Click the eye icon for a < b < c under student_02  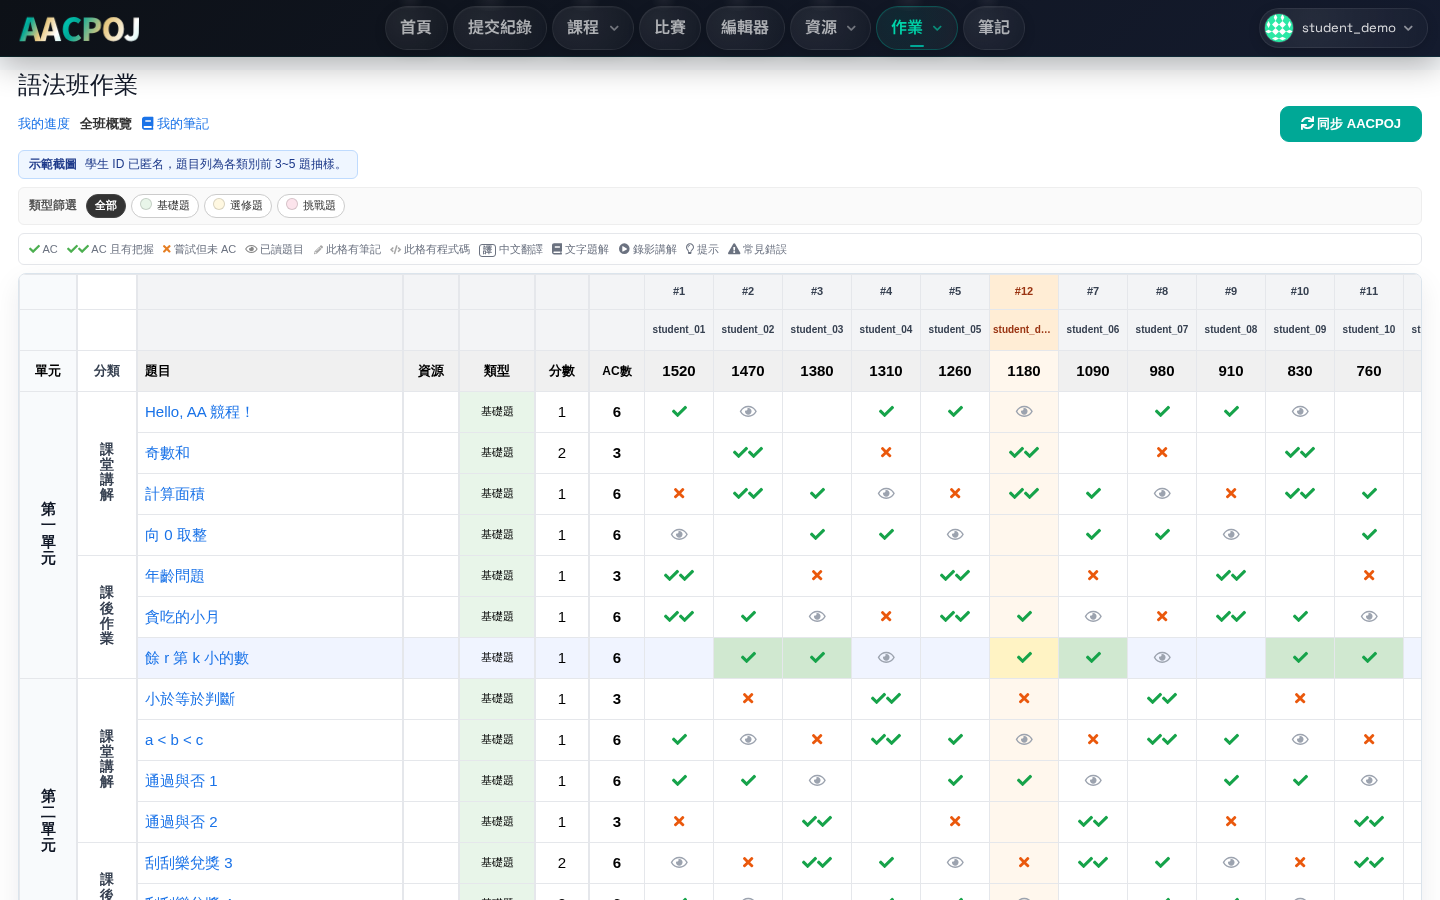pos(748,739)
